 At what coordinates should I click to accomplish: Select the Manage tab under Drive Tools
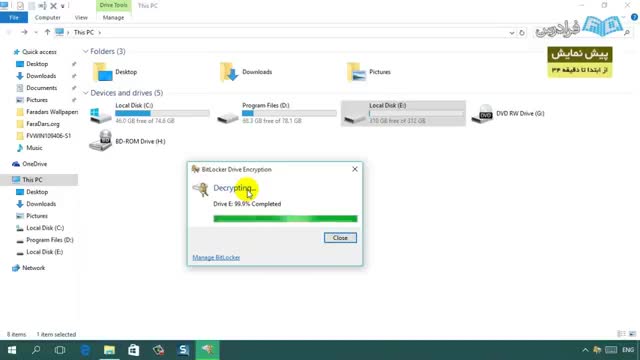click(113, 18)
